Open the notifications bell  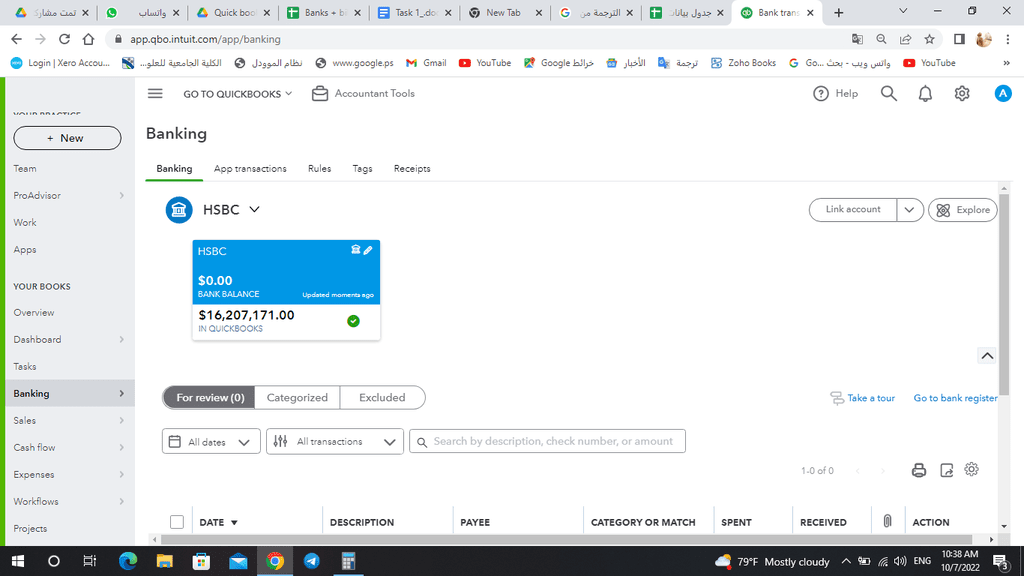coord(925,94)
